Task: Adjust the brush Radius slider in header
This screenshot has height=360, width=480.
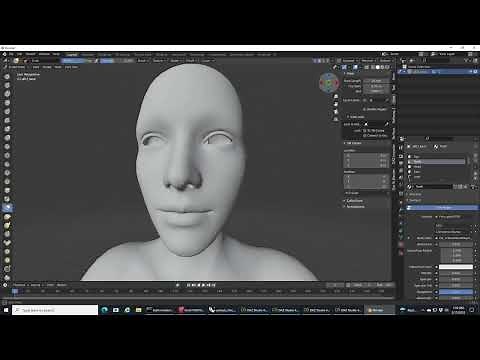Action: point(76,61)
